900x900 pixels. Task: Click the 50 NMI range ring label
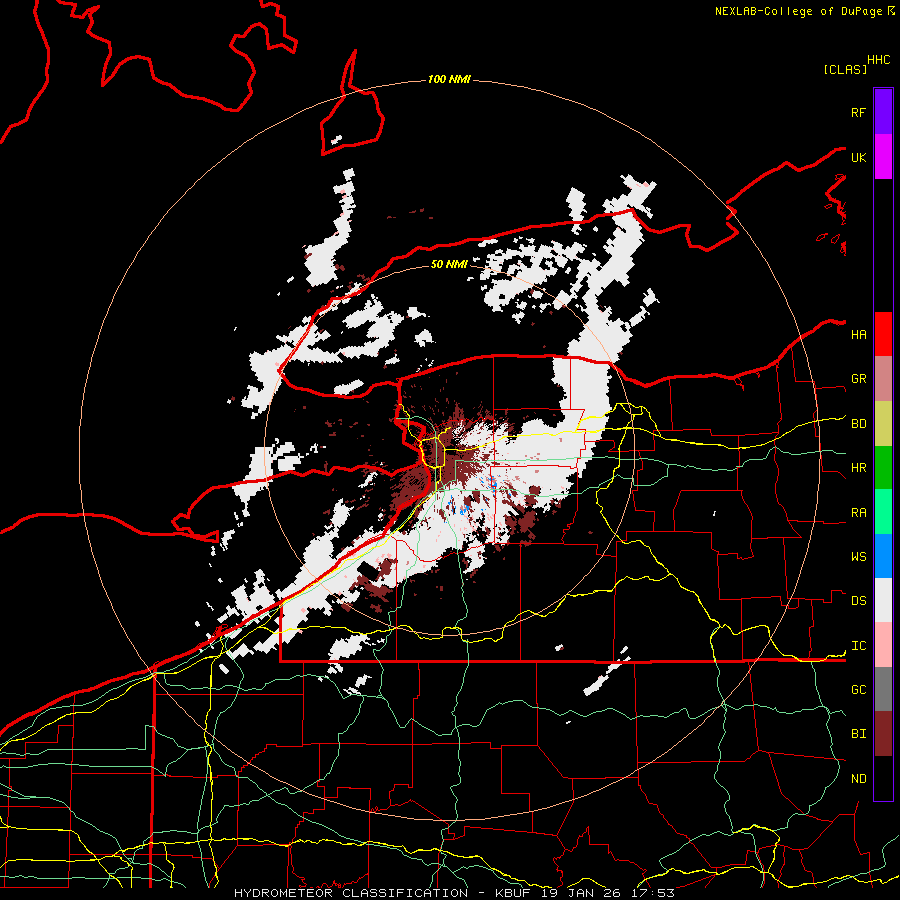coord(449,264)
